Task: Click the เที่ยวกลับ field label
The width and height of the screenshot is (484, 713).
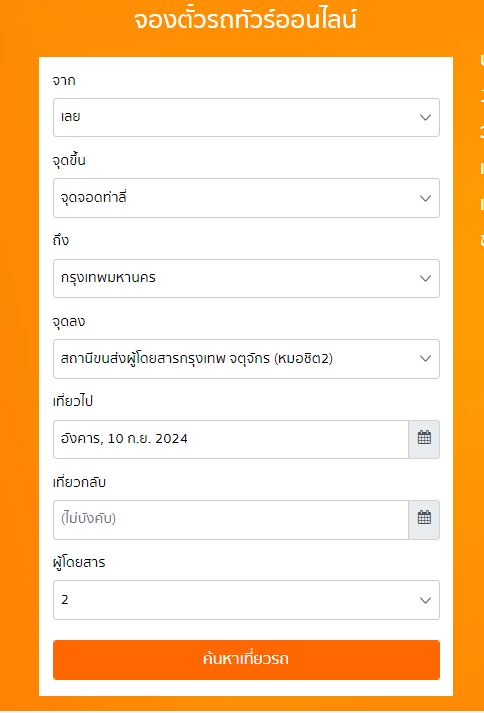Action: (x=79, y=482)
